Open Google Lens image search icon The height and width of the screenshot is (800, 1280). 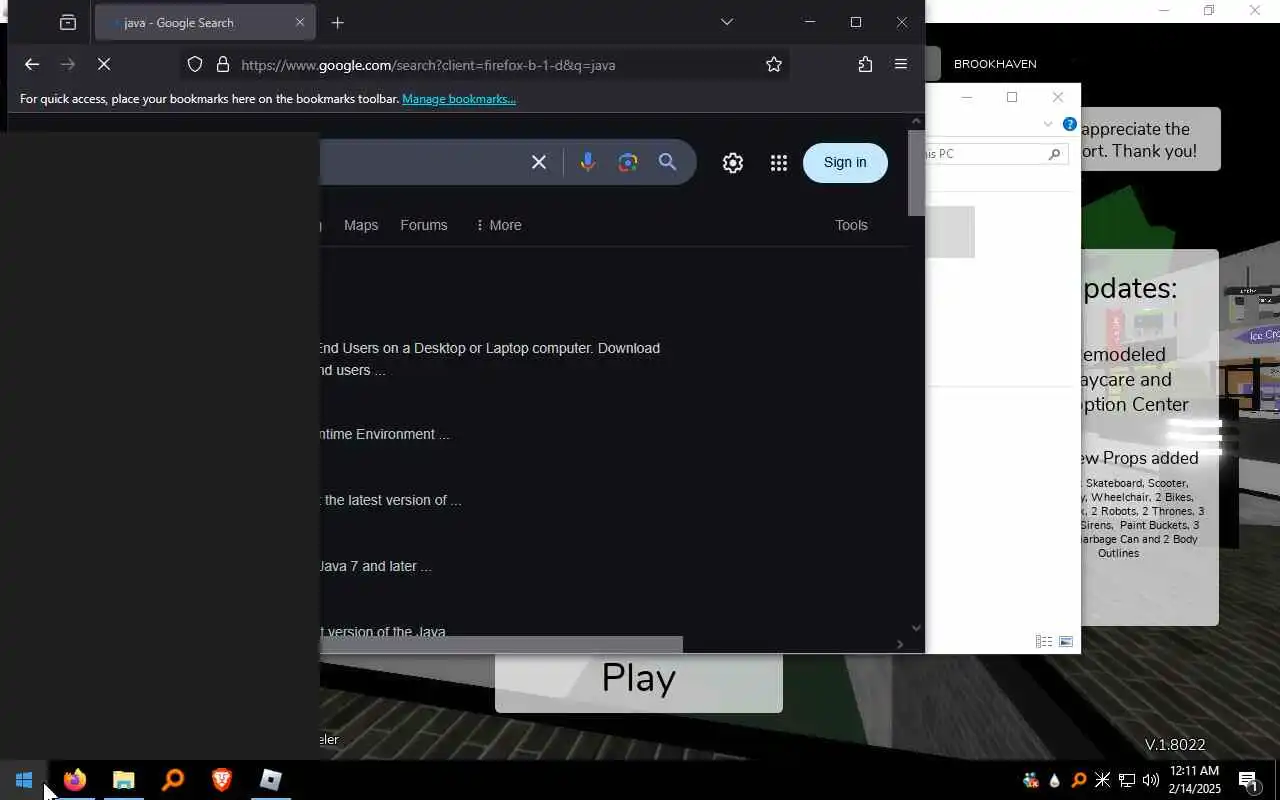628,162
